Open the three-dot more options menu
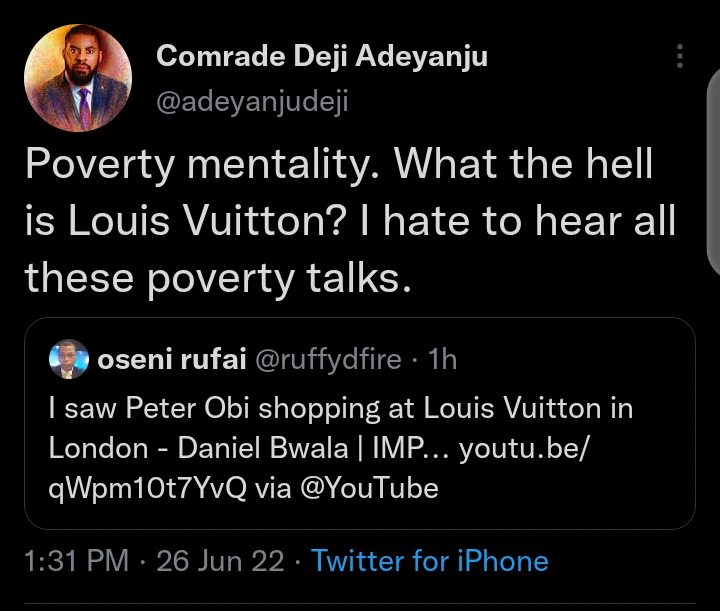Image resolution: width=720 pixels, height=611 pixels. point(680,57)
